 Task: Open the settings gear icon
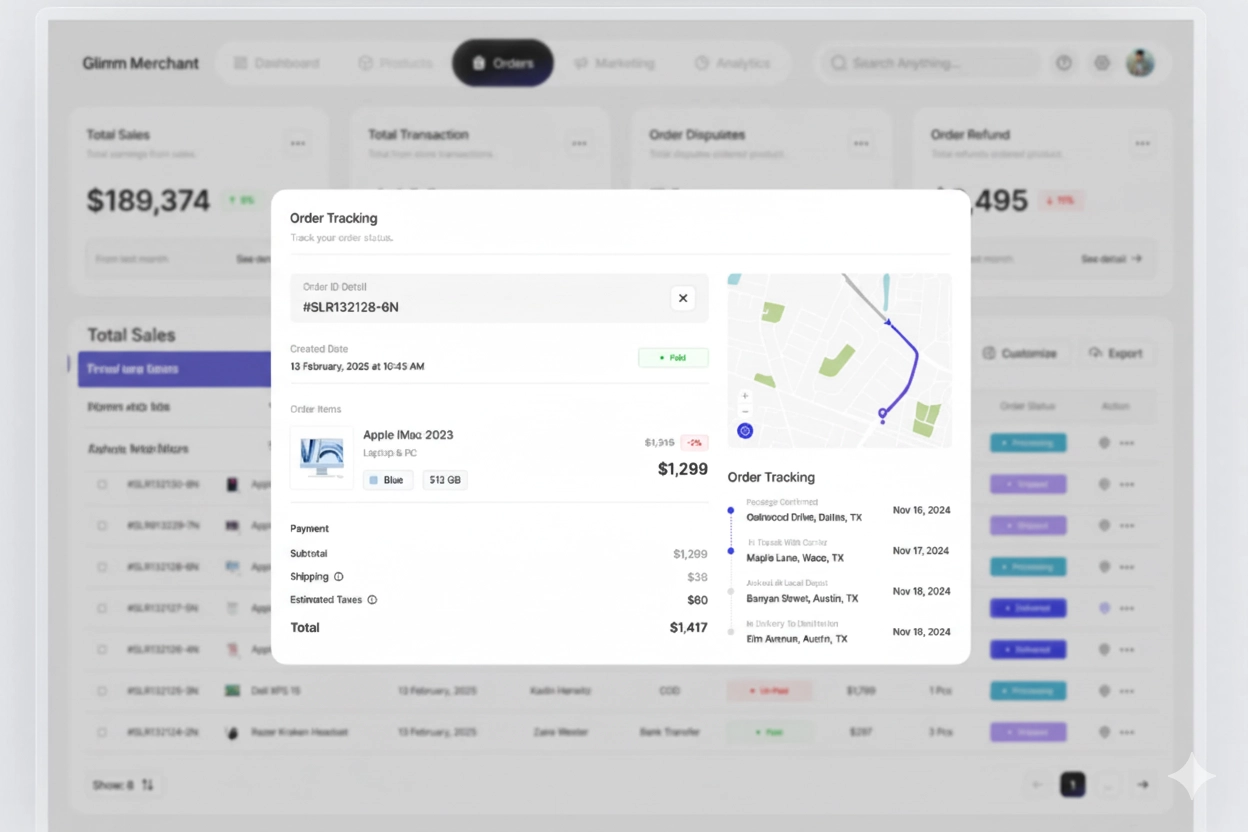(x=1102, y=63)
